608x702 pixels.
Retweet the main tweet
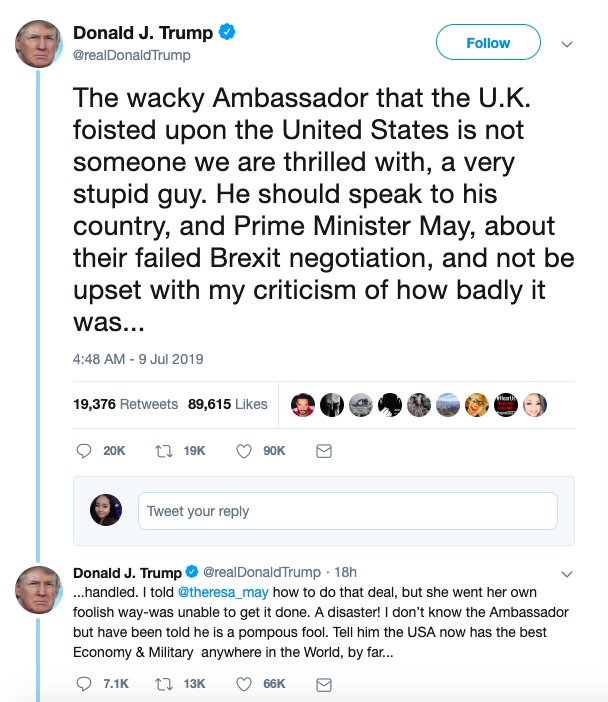[163, 451]
